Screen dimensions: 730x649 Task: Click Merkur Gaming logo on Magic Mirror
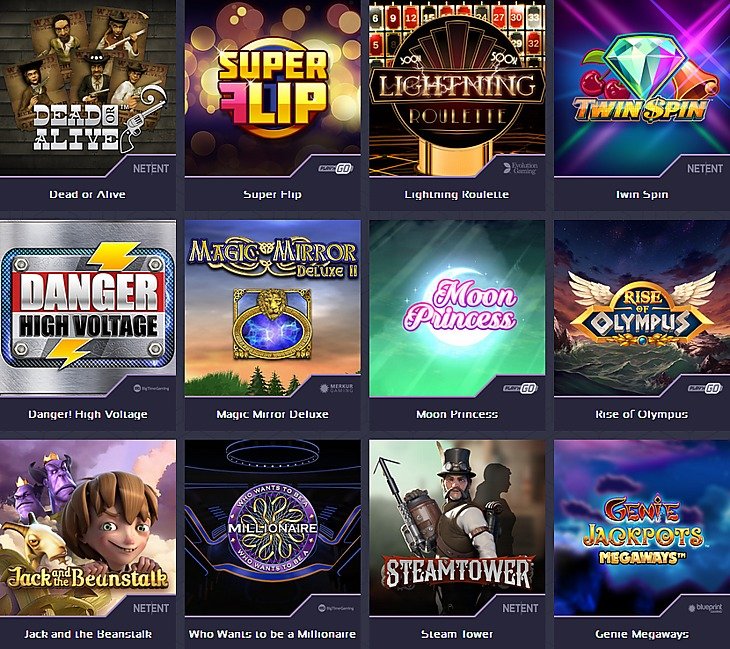coord(337,388)
